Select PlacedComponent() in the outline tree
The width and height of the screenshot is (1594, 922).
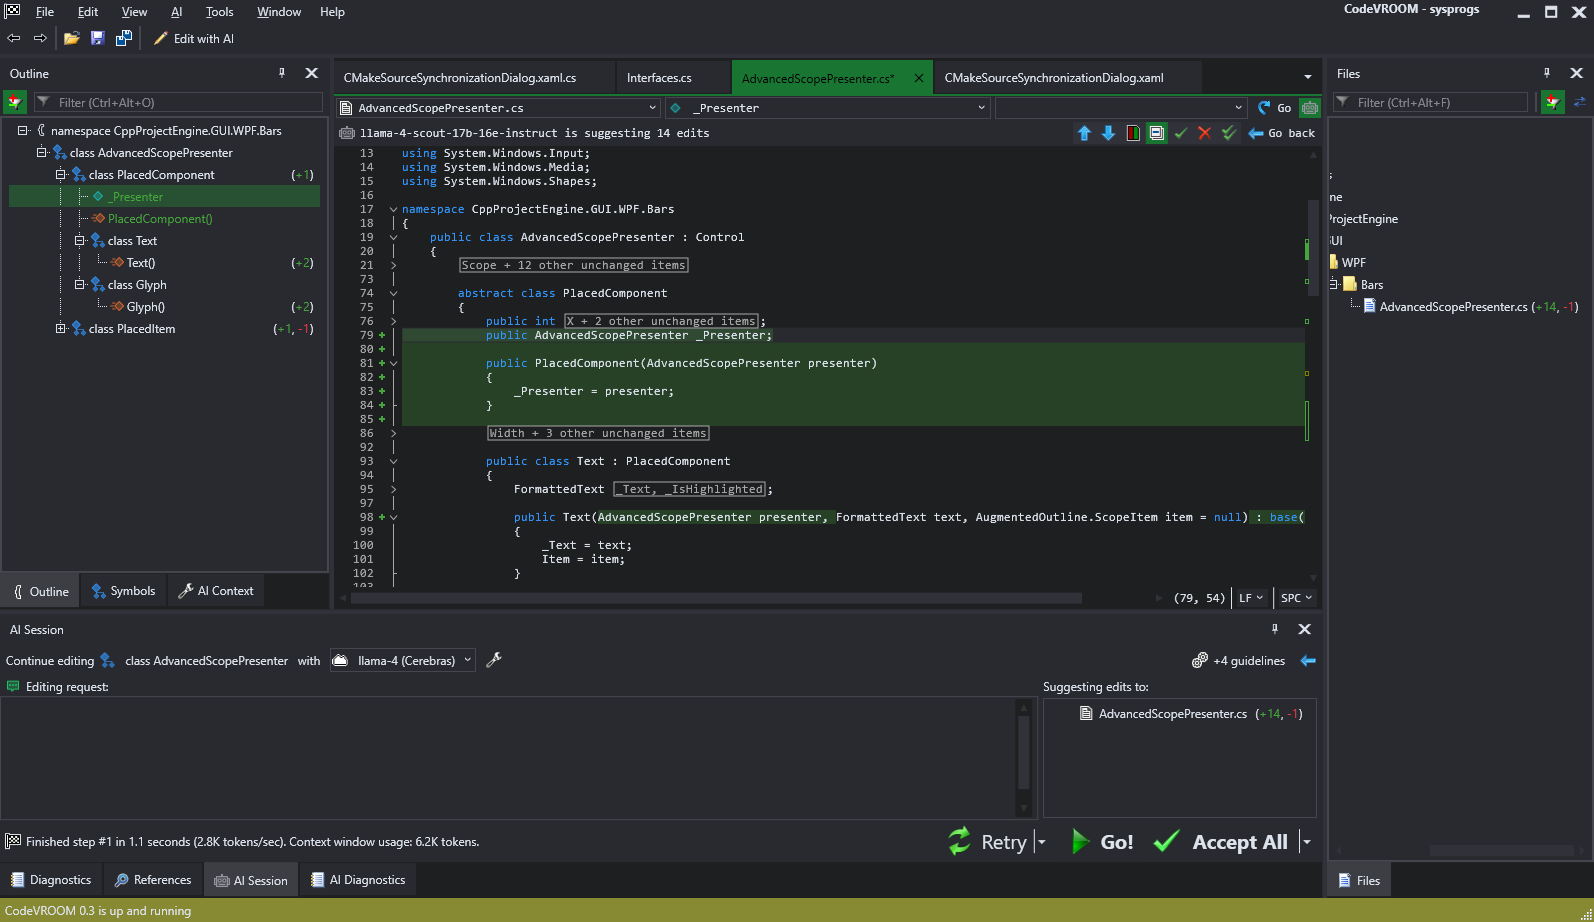pyautogui.click(x=160, y=218)
